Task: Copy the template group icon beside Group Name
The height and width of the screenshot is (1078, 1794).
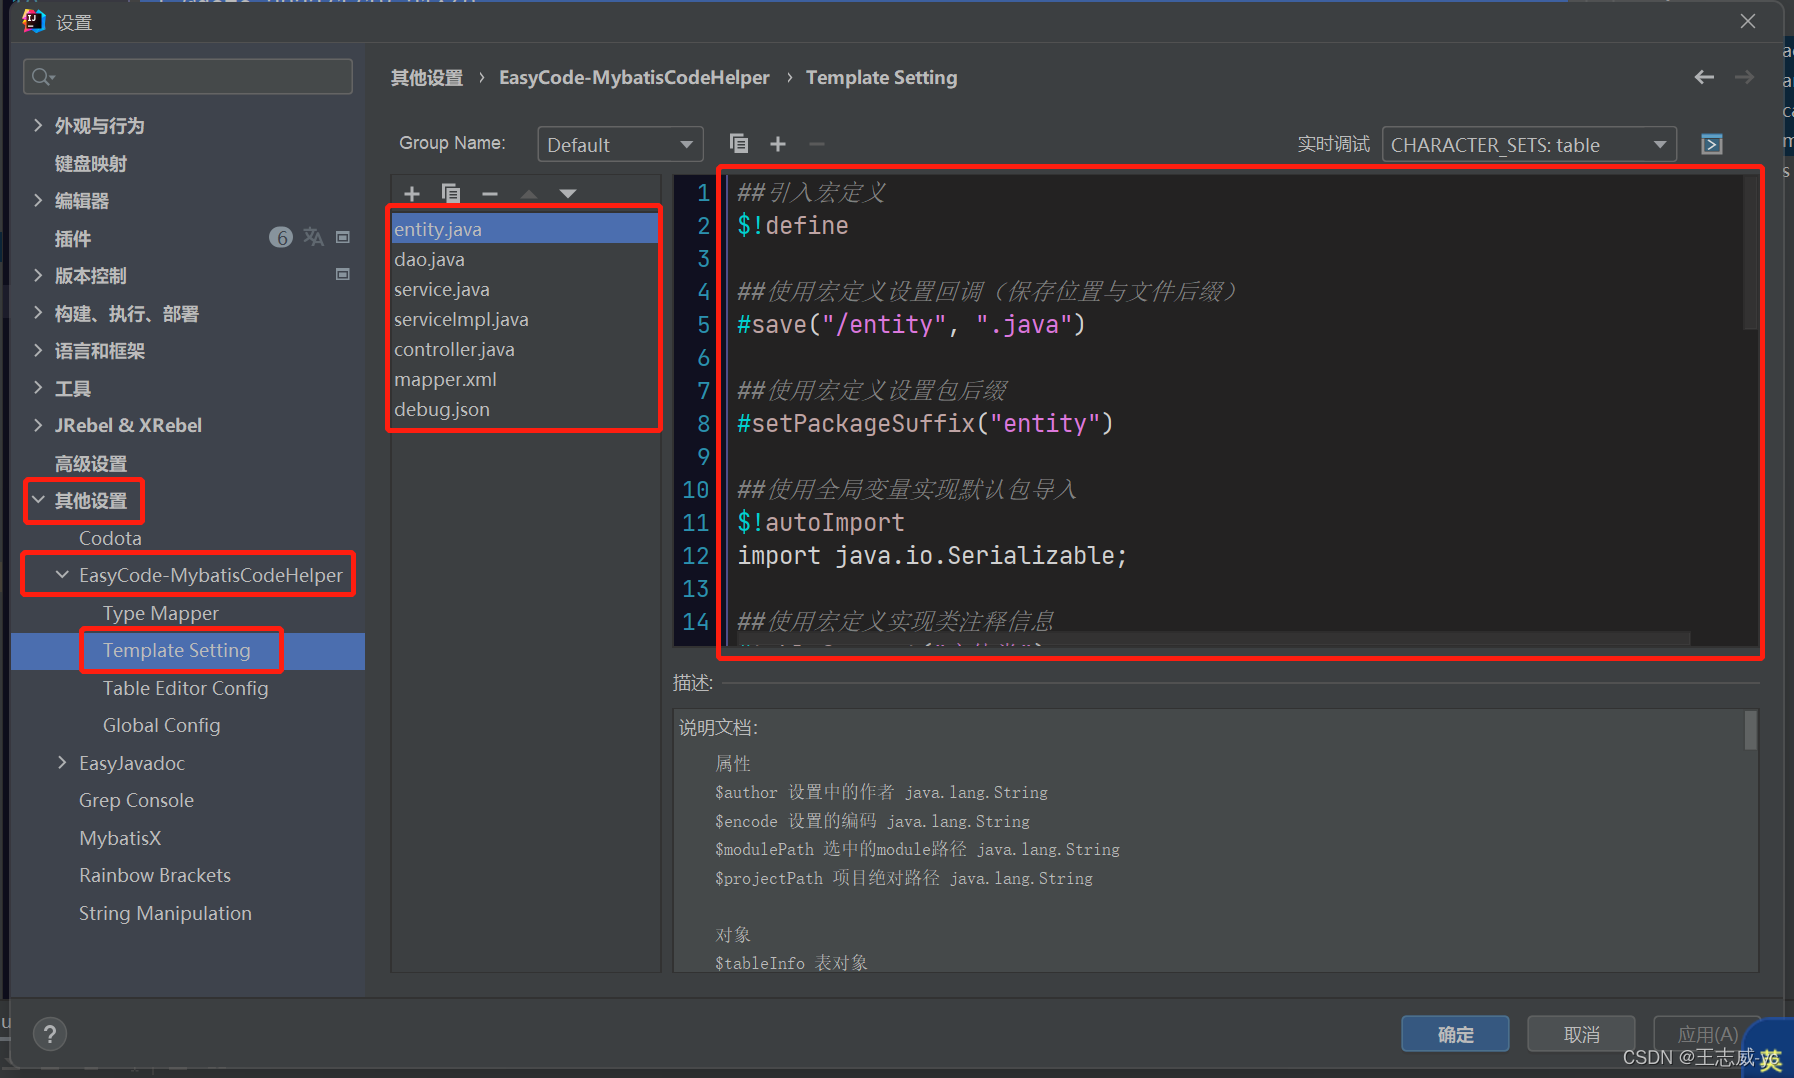Action: [739, 144]
